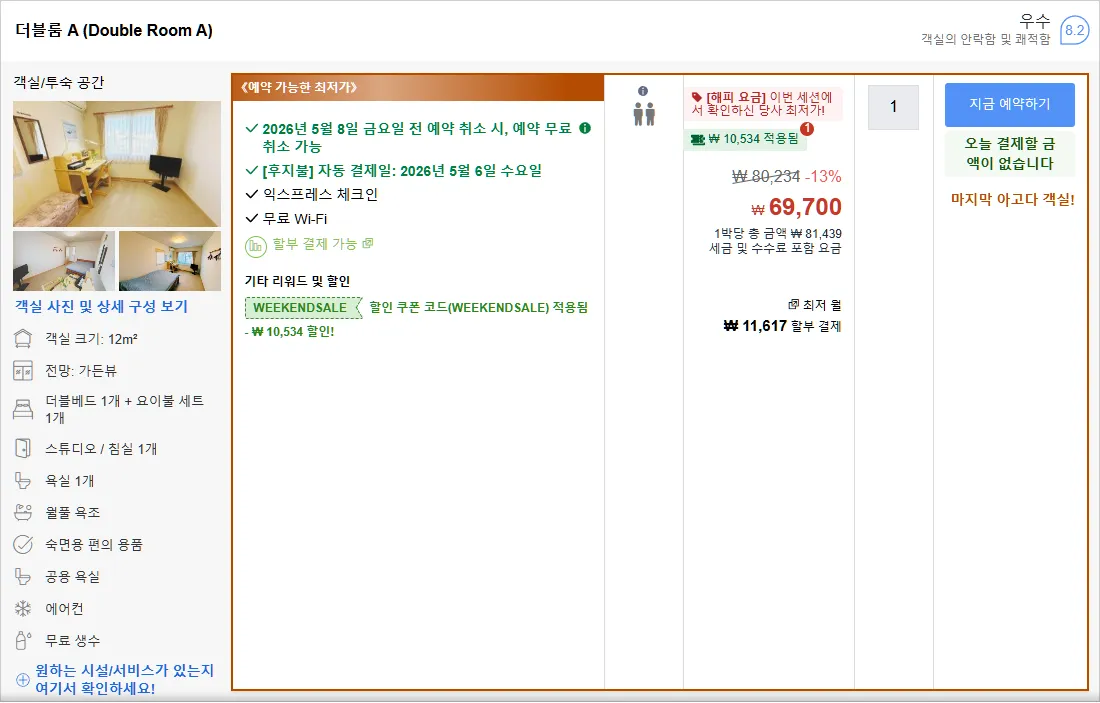Viewport: 1100px width, 703px height.
Task: Click the 8.2 review score badge
Action: [x=1074, y=30]
